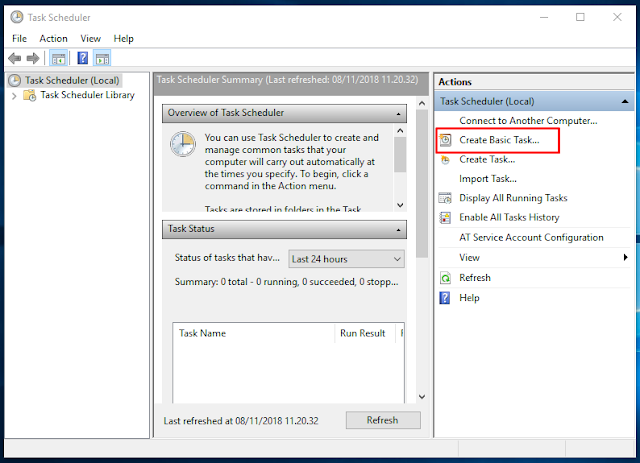Click the blue Help toolbar icon
640x463 pixels.
(x=82, y=58)
